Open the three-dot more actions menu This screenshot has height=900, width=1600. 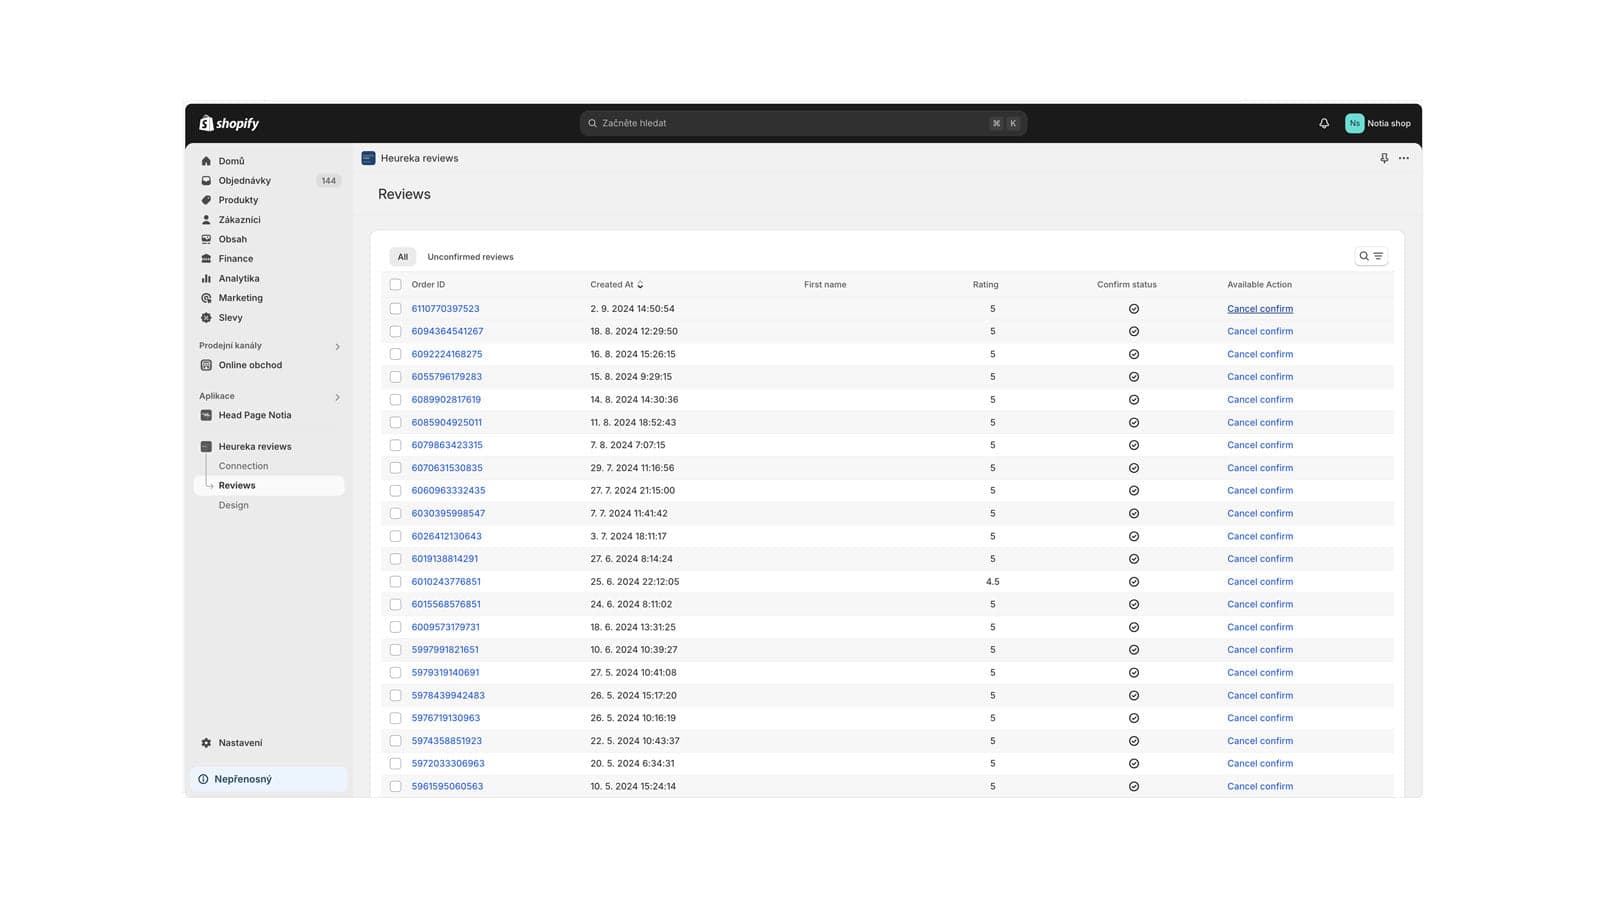pyautogui.click(x=1404, y=158)
